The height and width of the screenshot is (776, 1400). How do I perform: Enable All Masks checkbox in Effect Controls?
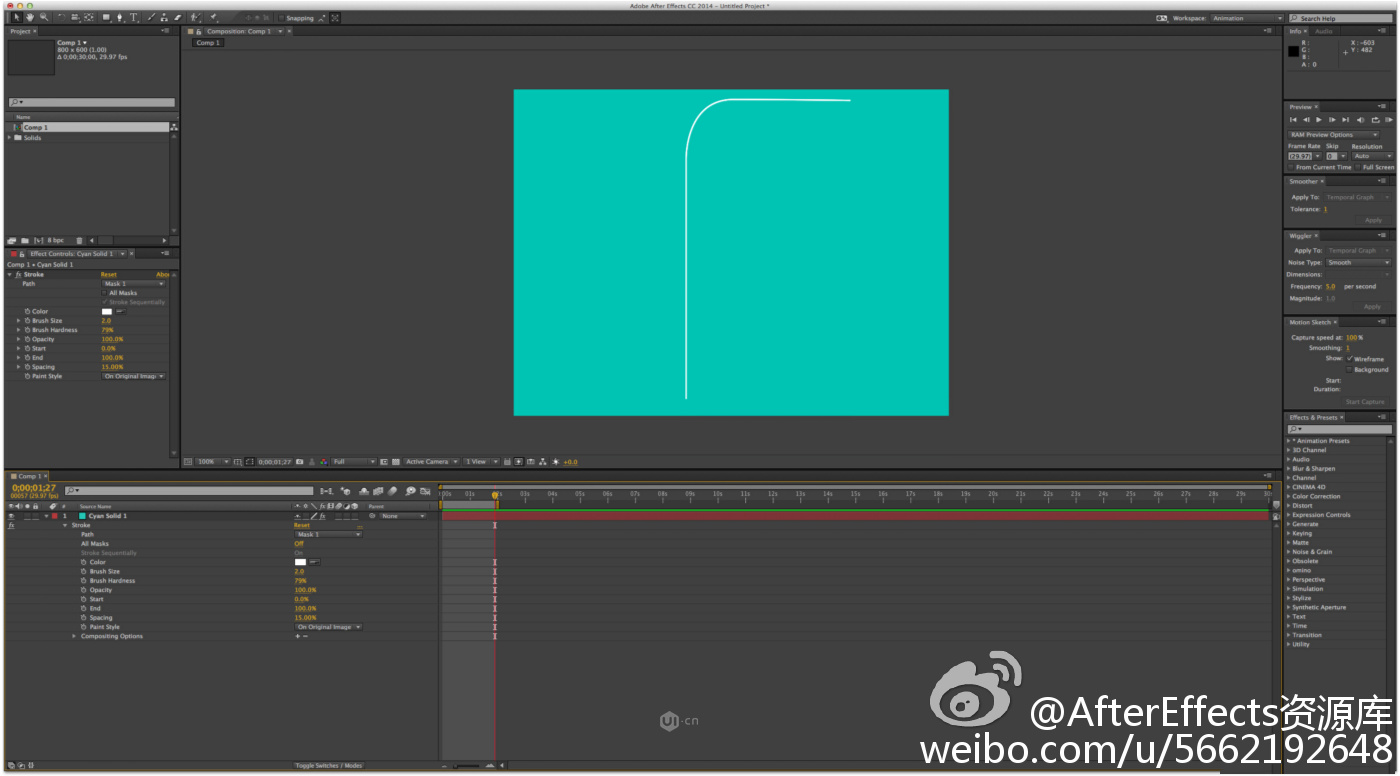104,293
